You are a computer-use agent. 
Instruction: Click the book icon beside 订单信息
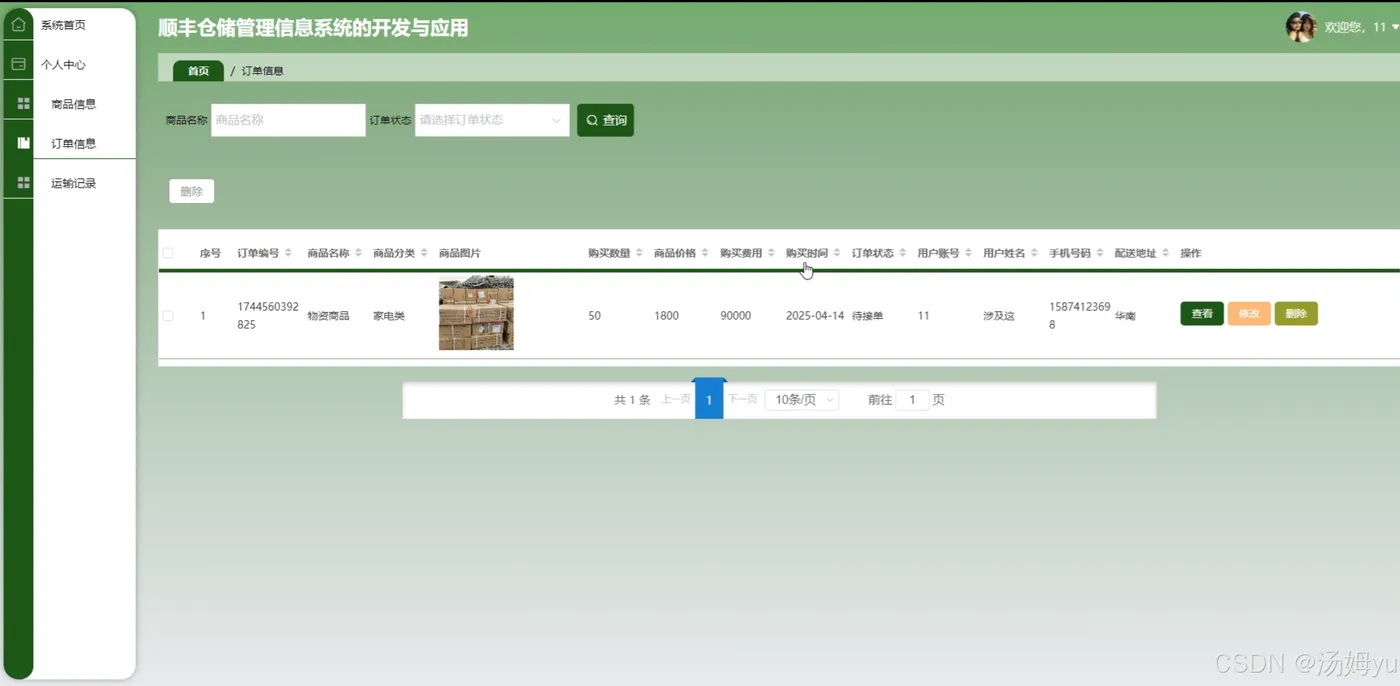23,143
